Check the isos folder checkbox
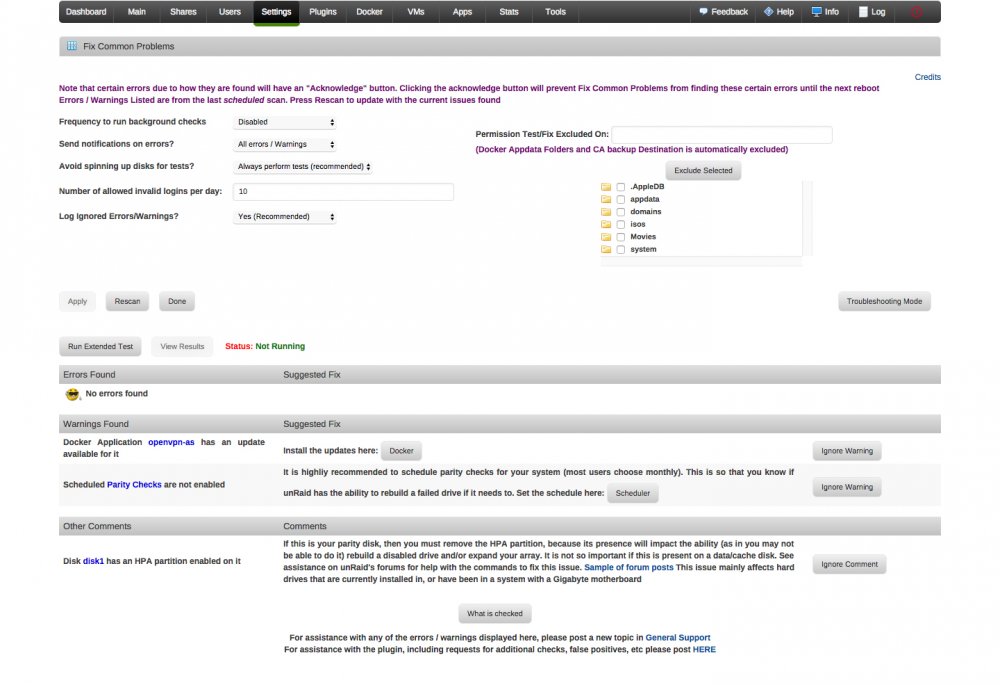 pyautogui.click(x=621, y=225)
